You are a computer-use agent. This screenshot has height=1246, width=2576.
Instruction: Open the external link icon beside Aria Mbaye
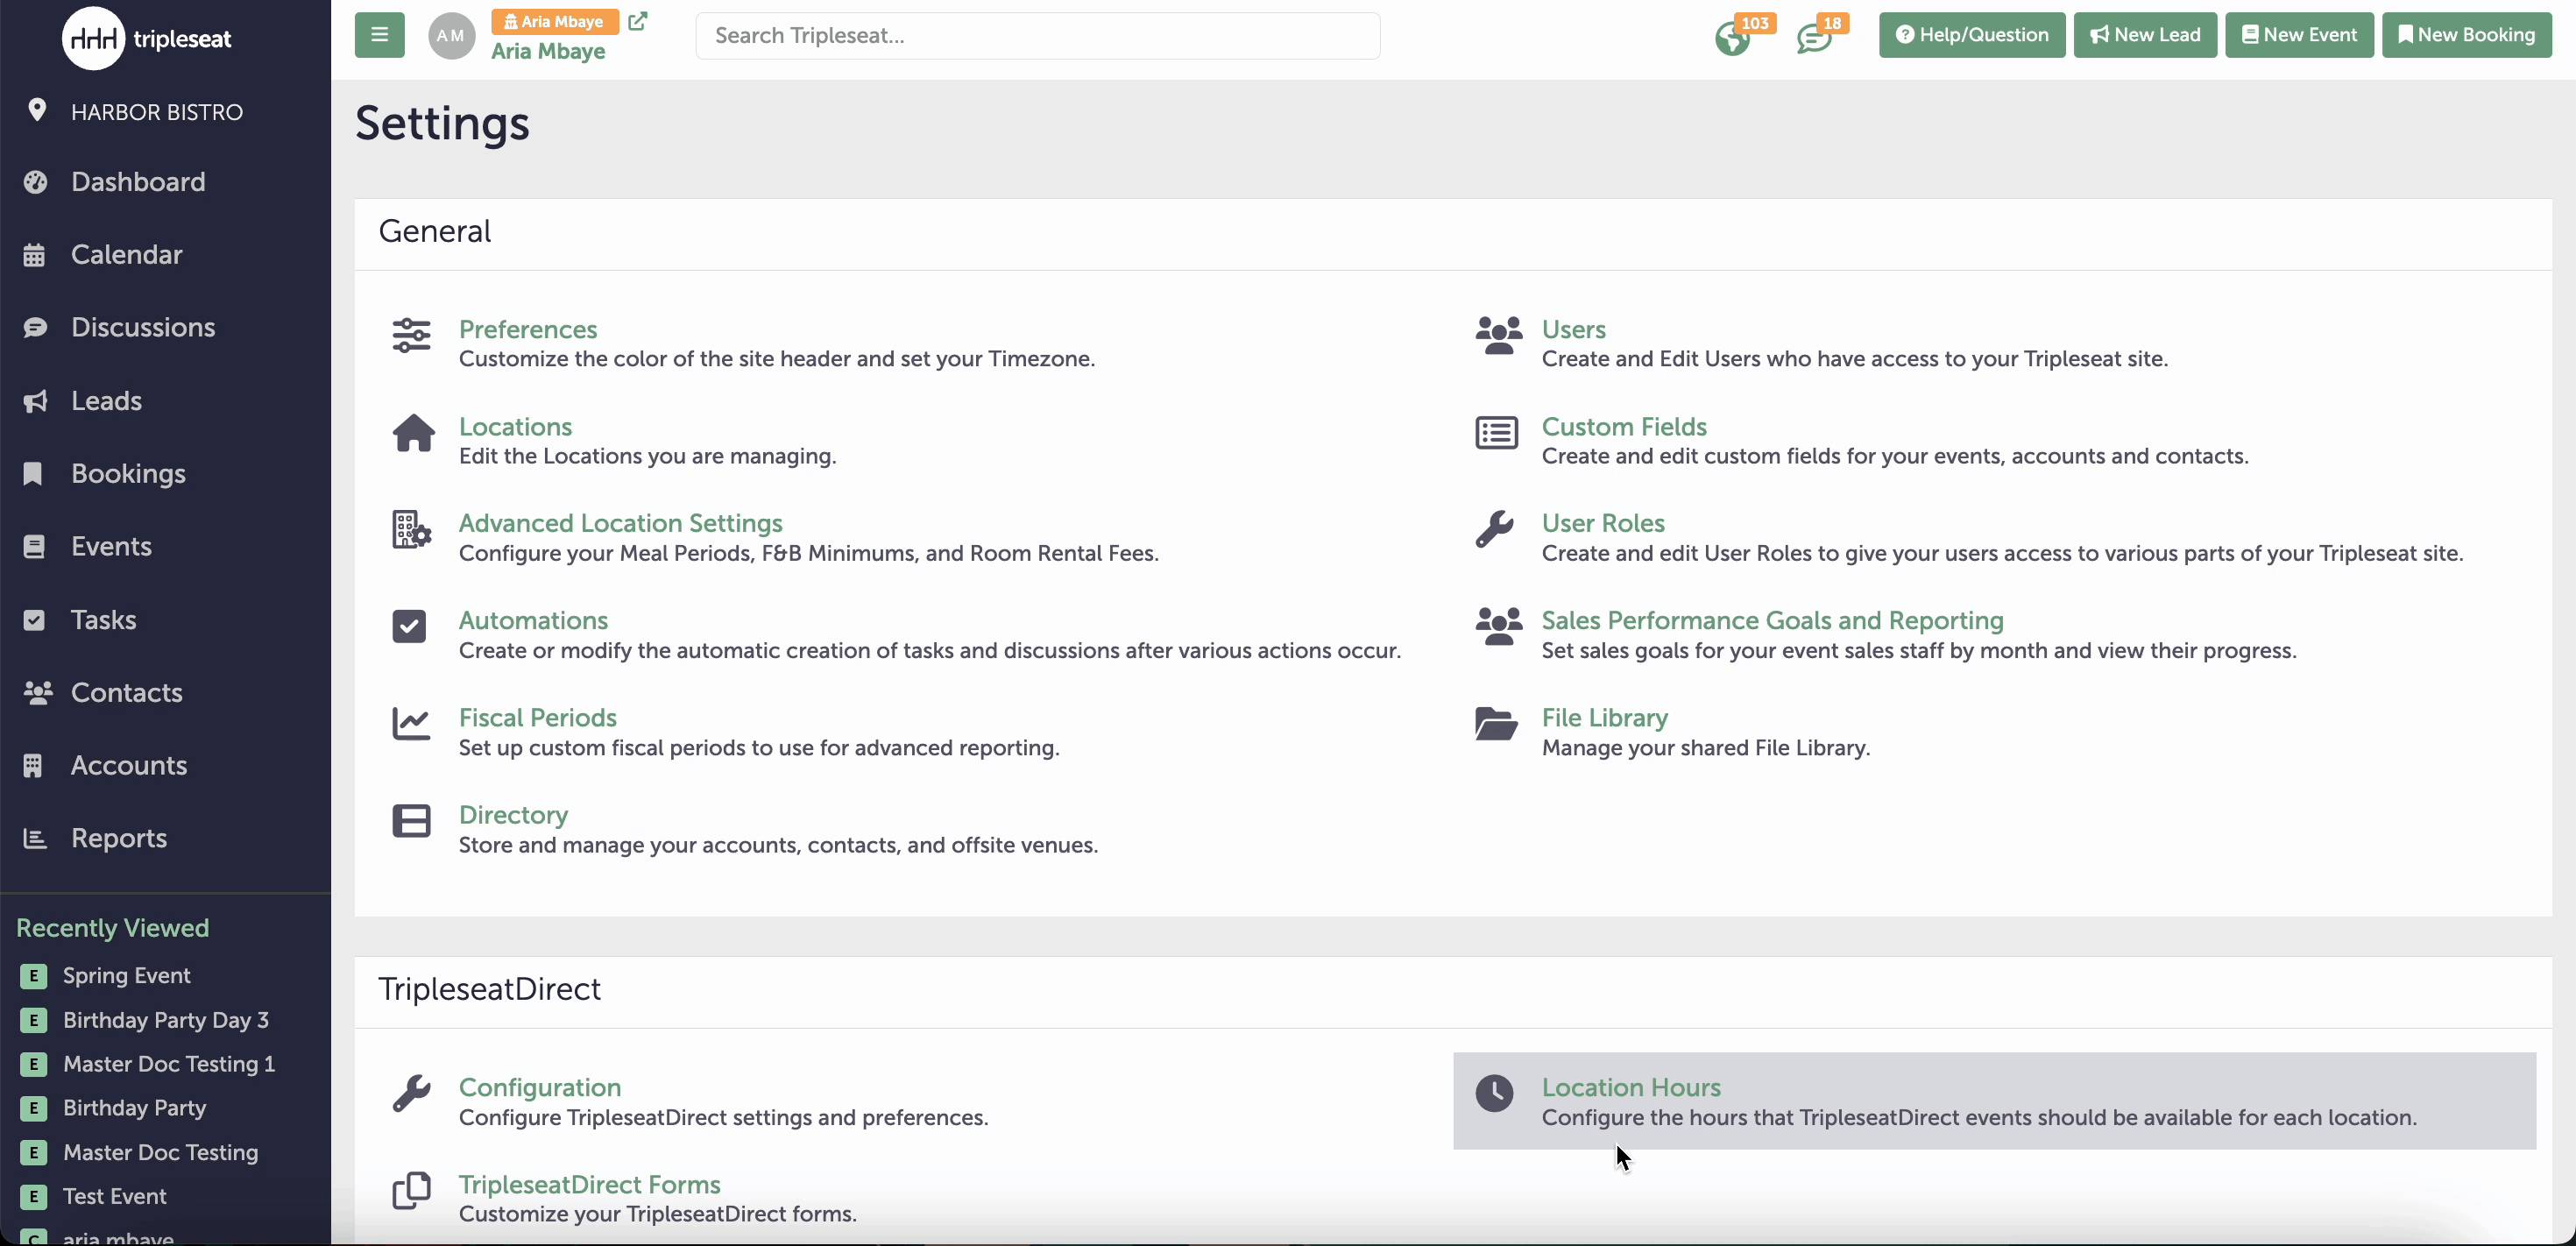(x=638, y=21)
